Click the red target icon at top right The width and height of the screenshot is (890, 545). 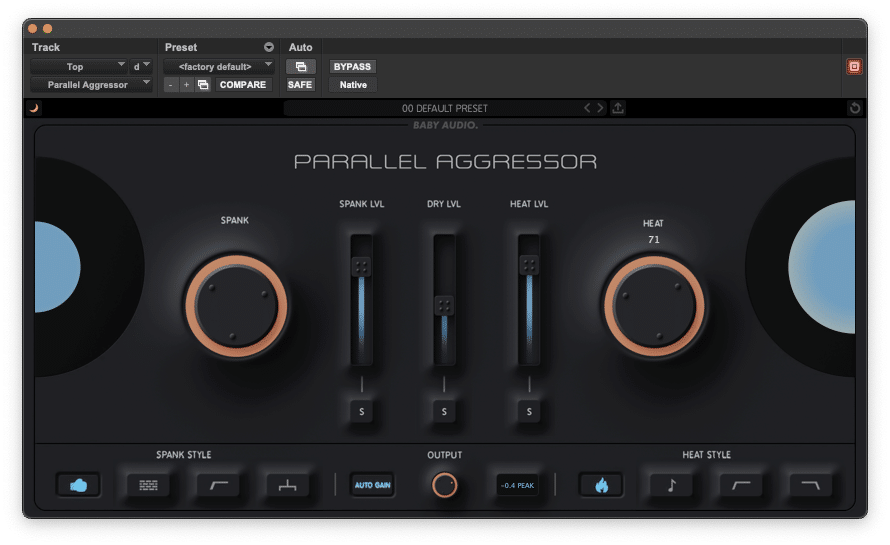[854, 67]
